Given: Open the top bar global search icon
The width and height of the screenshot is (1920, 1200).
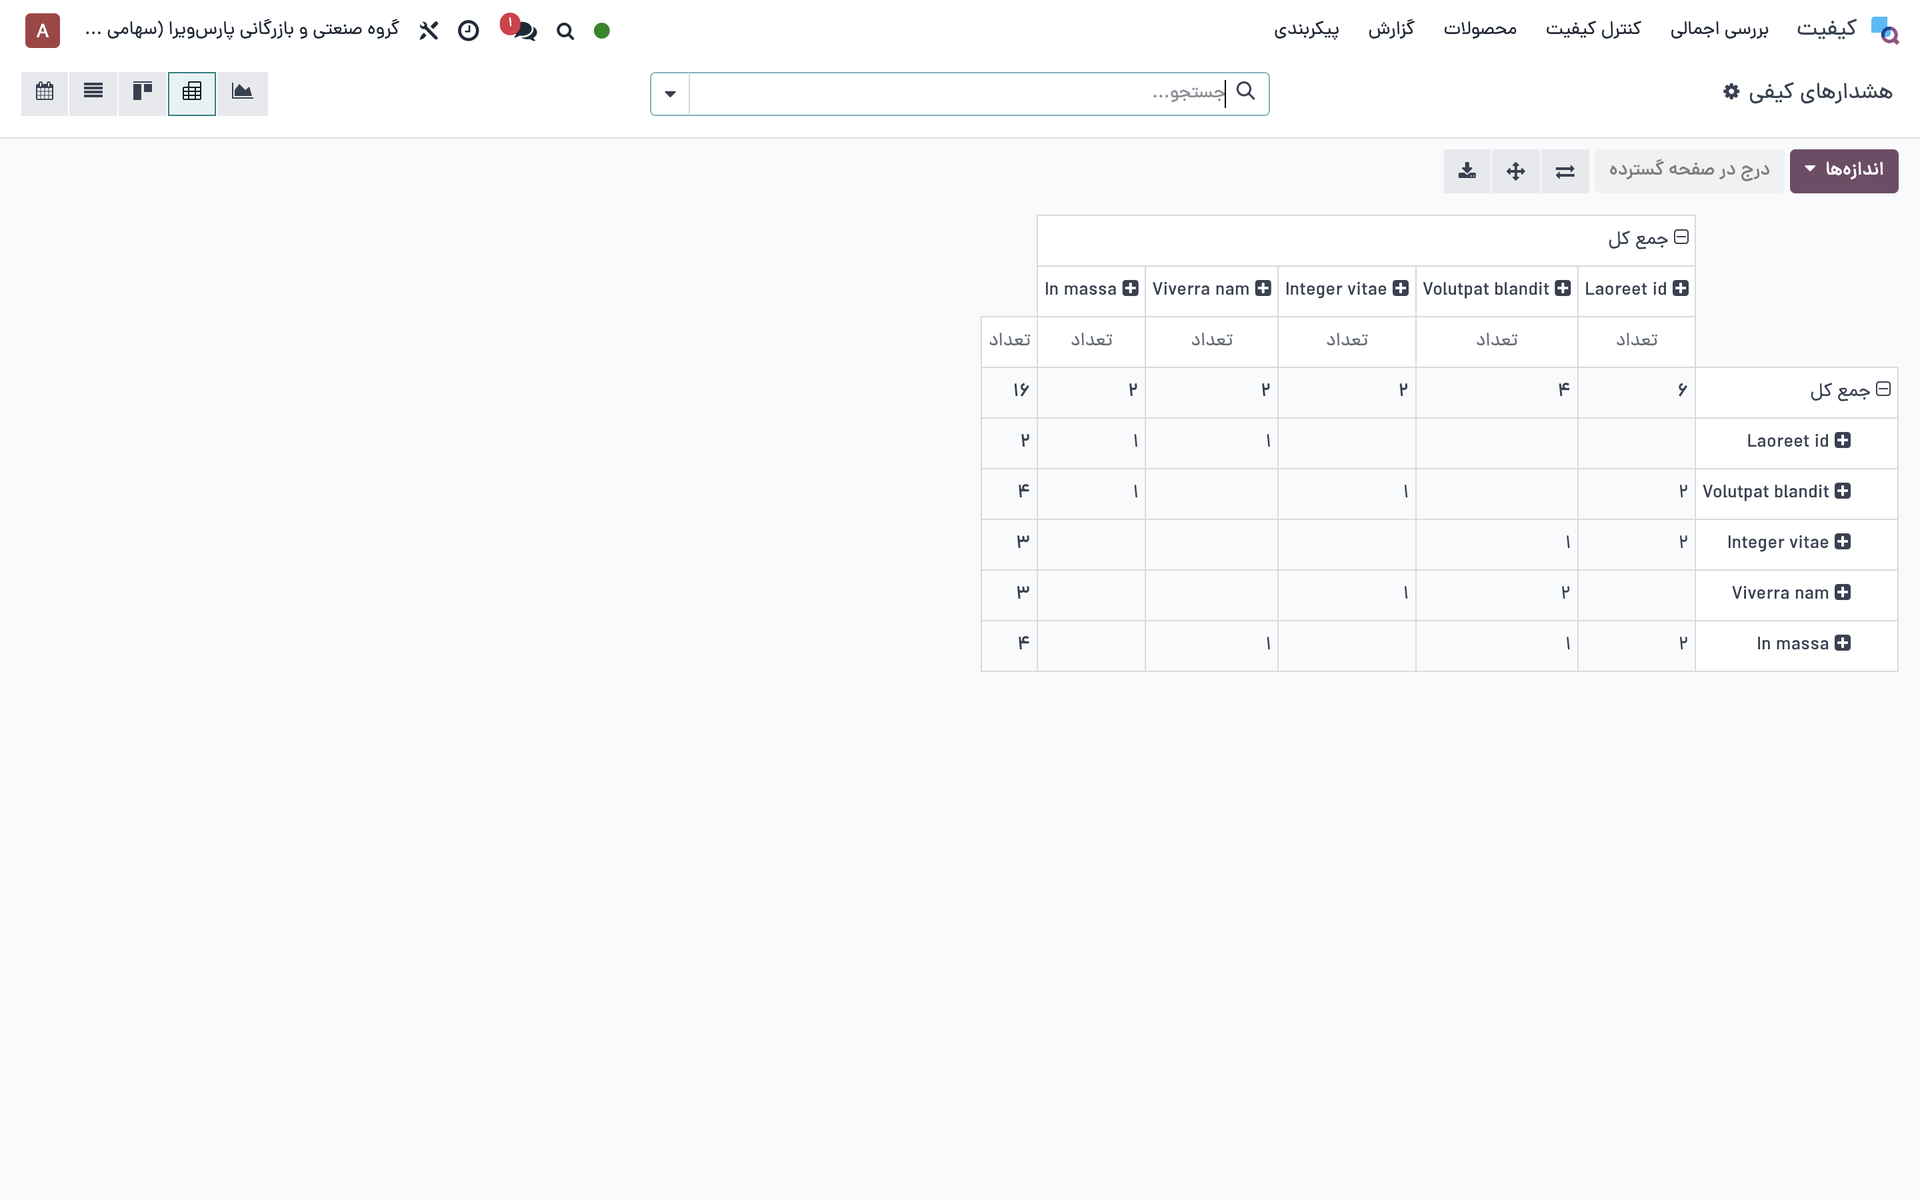Looking at the screenshot, I should pos(565,31).
